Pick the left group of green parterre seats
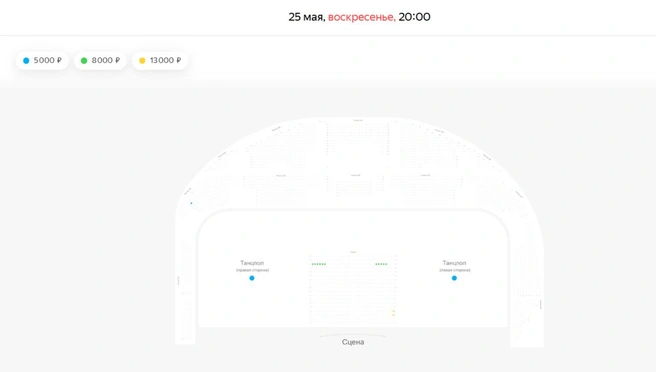Viewport: 656px width, 372px height. click(319, 264)
